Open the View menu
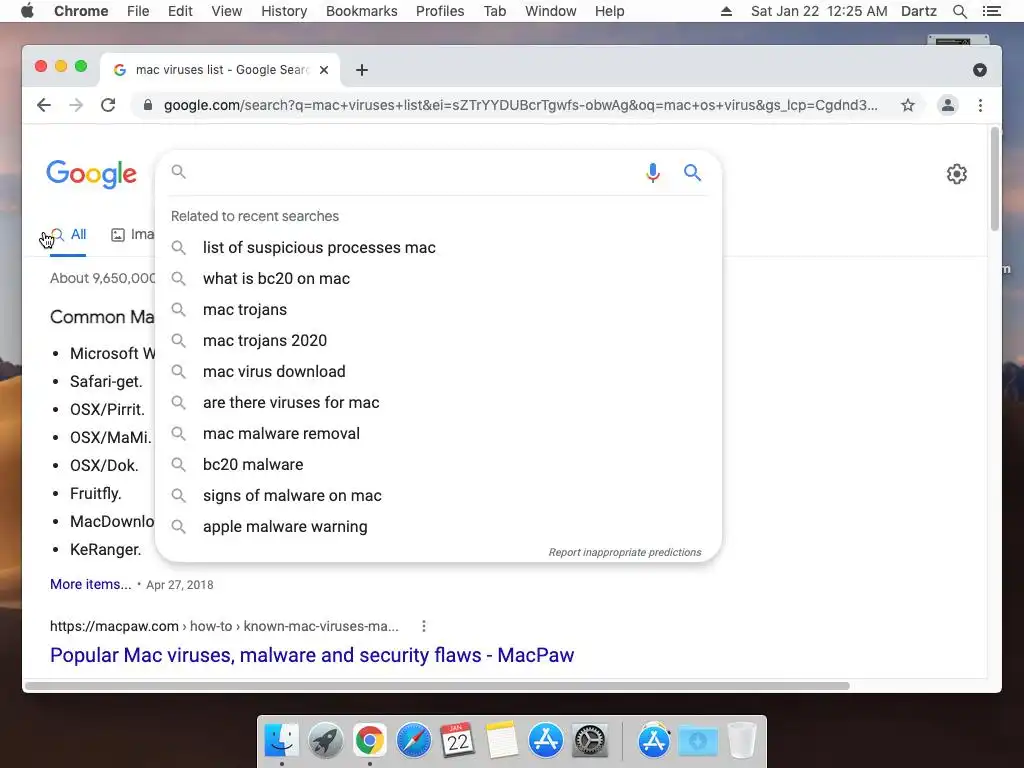This screenshot has height=768, width=1024. click(x=227, y=11)
